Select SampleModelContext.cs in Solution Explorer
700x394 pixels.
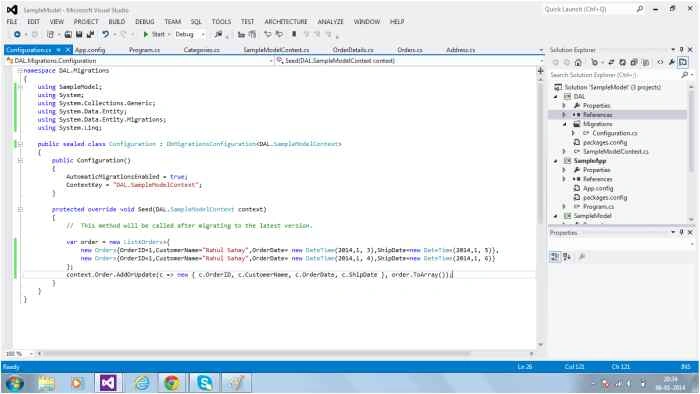pos(615,152)
